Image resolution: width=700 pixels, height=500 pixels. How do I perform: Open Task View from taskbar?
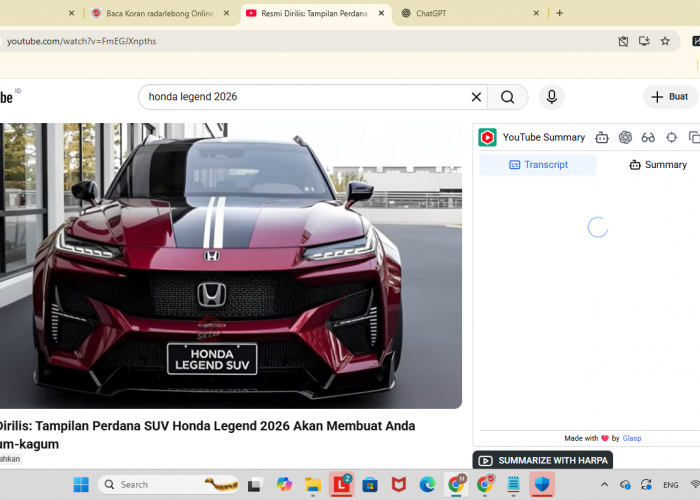click(255, 484)
